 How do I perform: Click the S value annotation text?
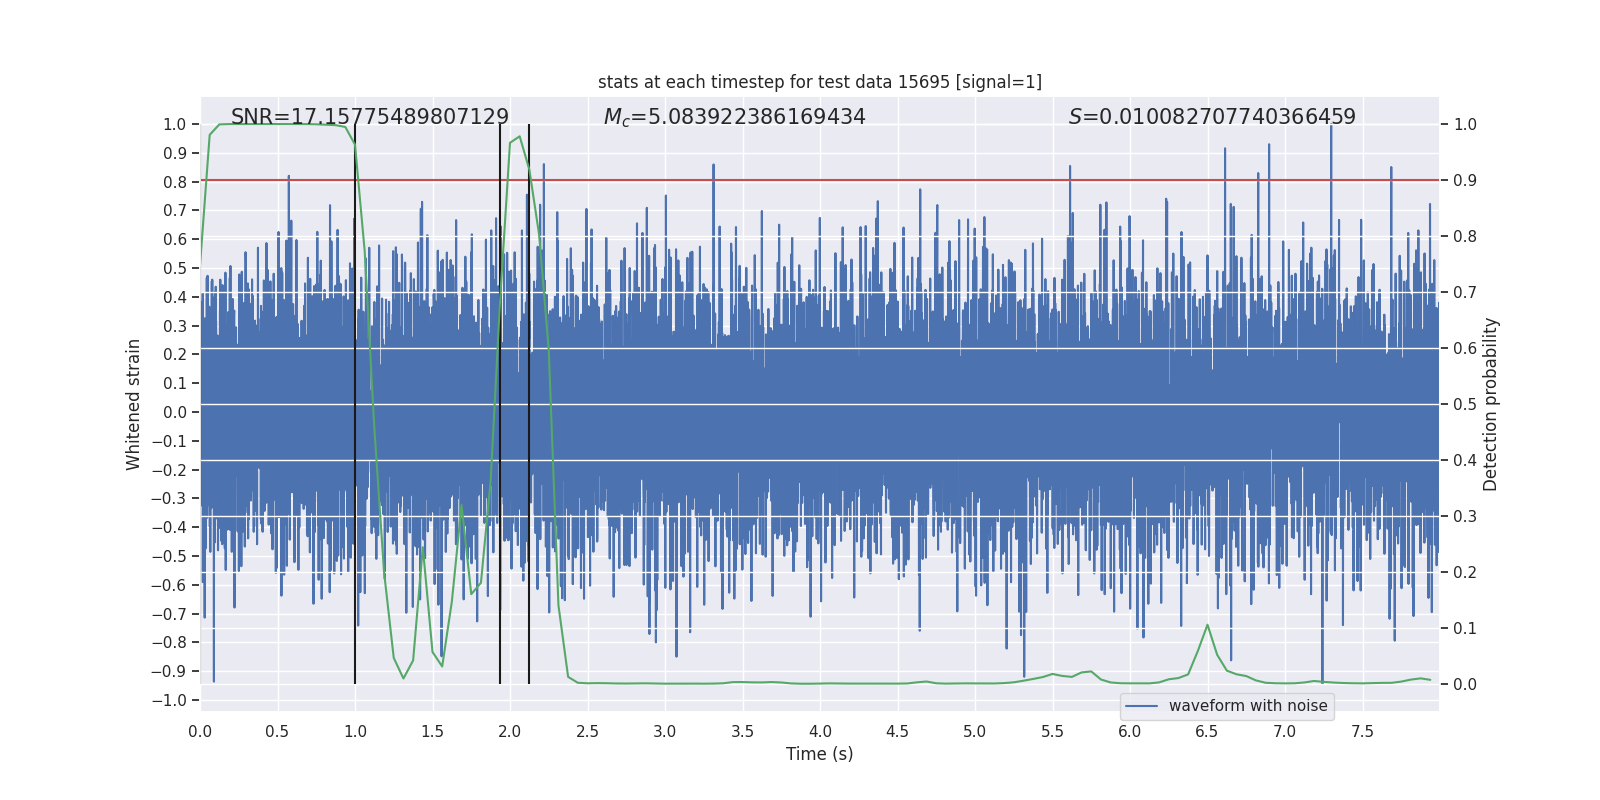[1212, 117]
